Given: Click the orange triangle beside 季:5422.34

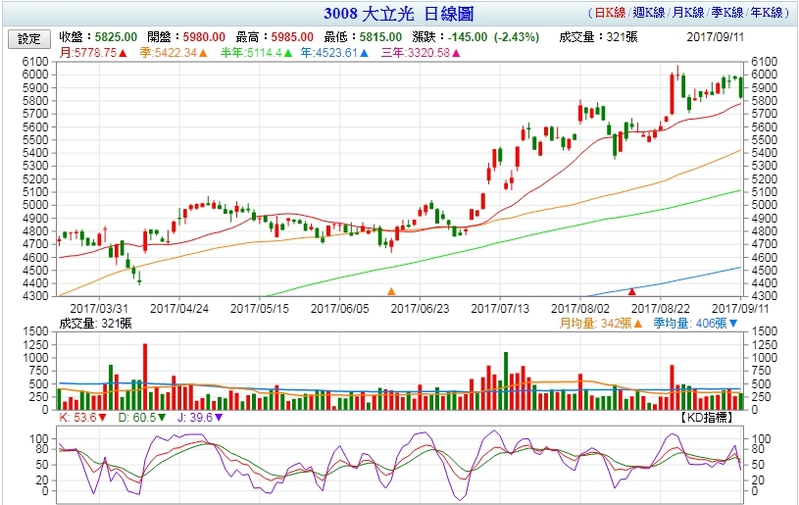Looking at the screenshot, I should 203,53.
